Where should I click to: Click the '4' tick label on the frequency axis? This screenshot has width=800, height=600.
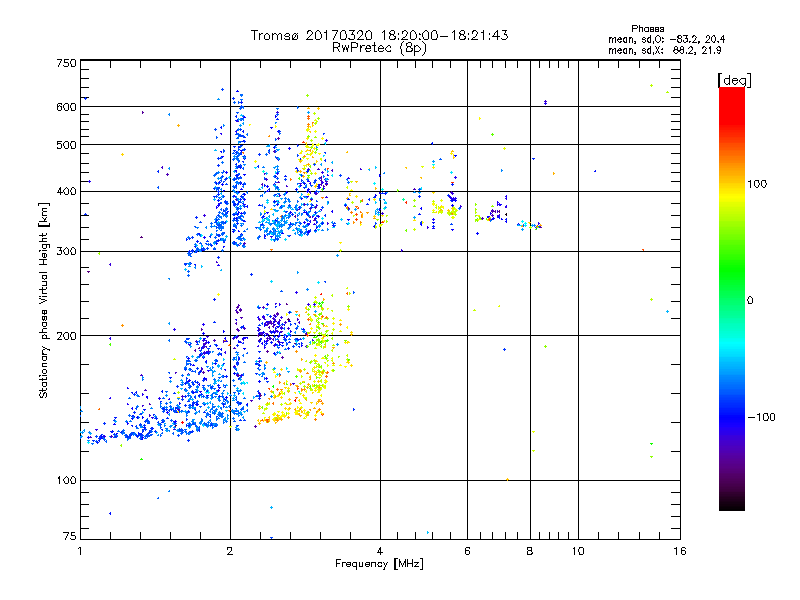pyautogui.click(x=380, y=551)
